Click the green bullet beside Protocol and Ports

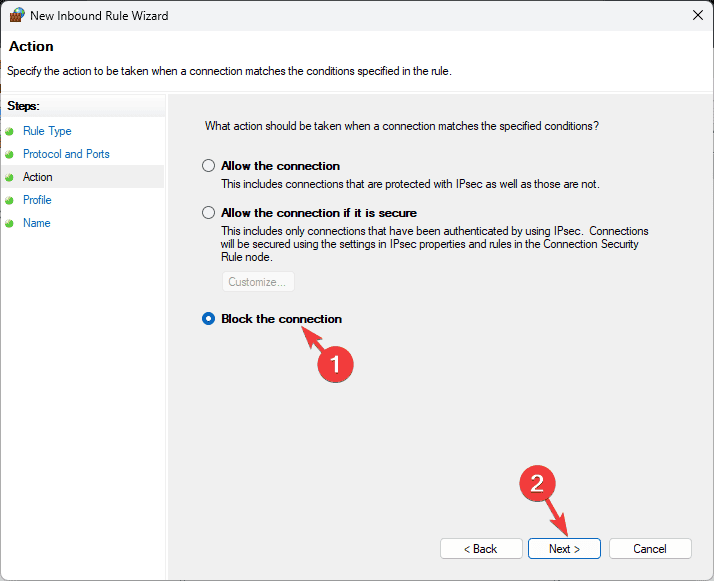coord(10,154)
